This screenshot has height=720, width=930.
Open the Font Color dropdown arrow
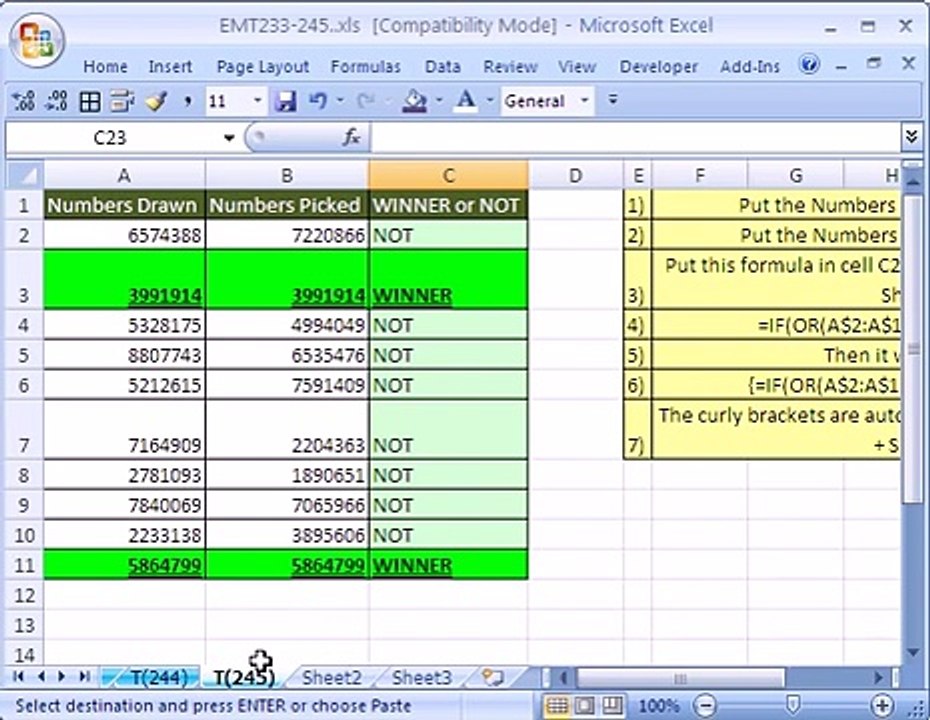pyautogui.click(x=490, y=101)
